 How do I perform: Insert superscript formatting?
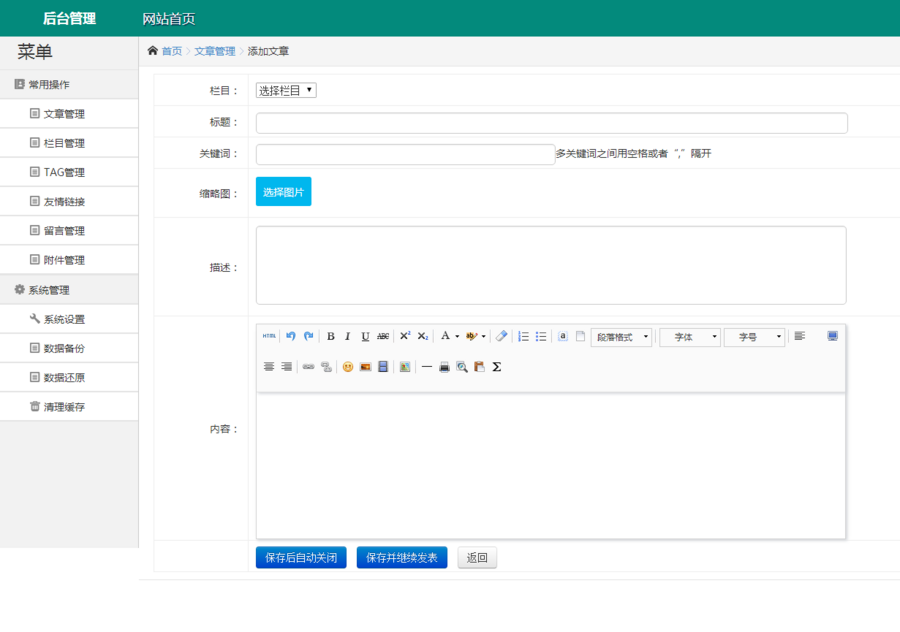(404, 338)
